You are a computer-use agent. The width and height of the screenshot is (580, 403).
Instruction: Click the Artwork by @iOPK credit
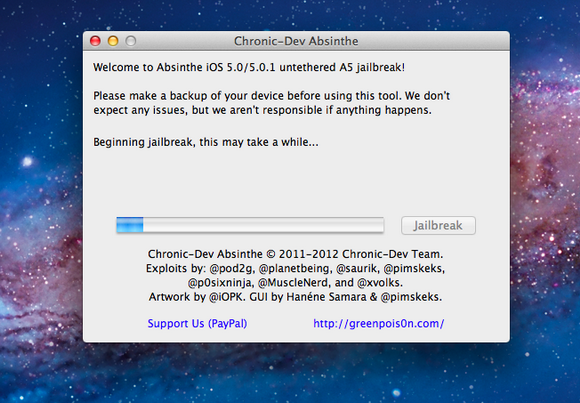(x=197, y=297)
